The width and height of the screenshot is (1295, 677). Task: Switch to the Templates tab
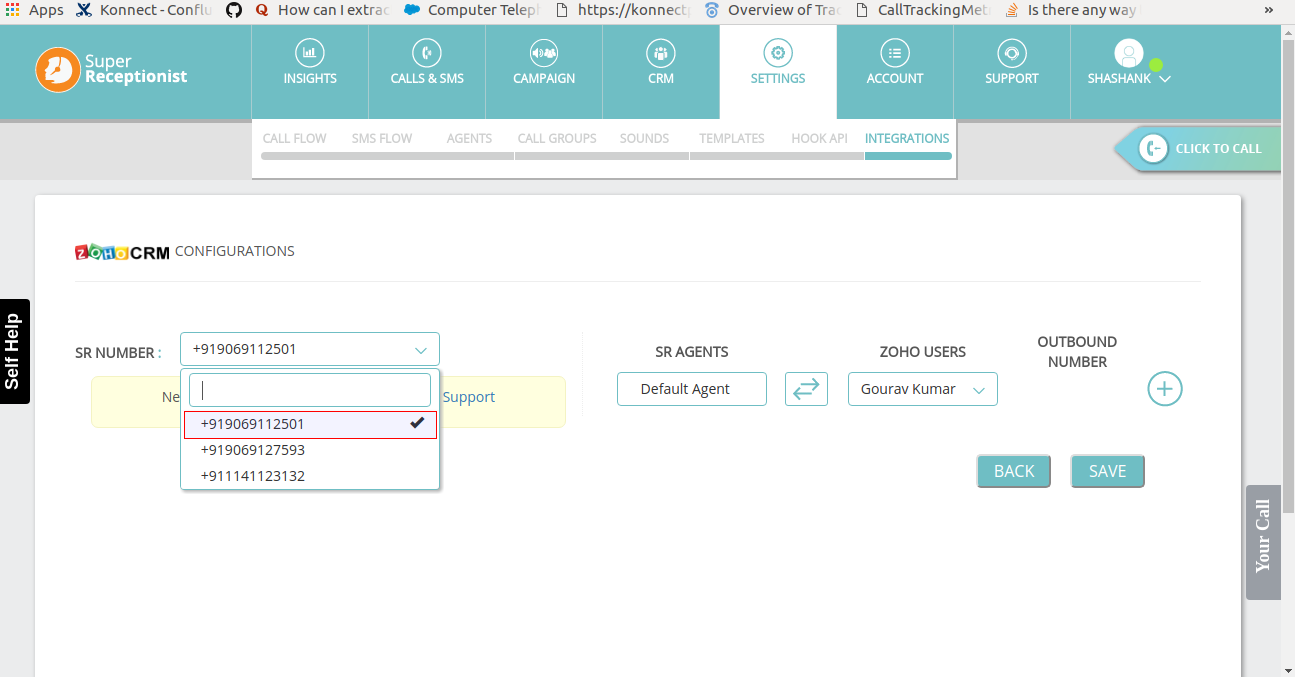[732, 138]
